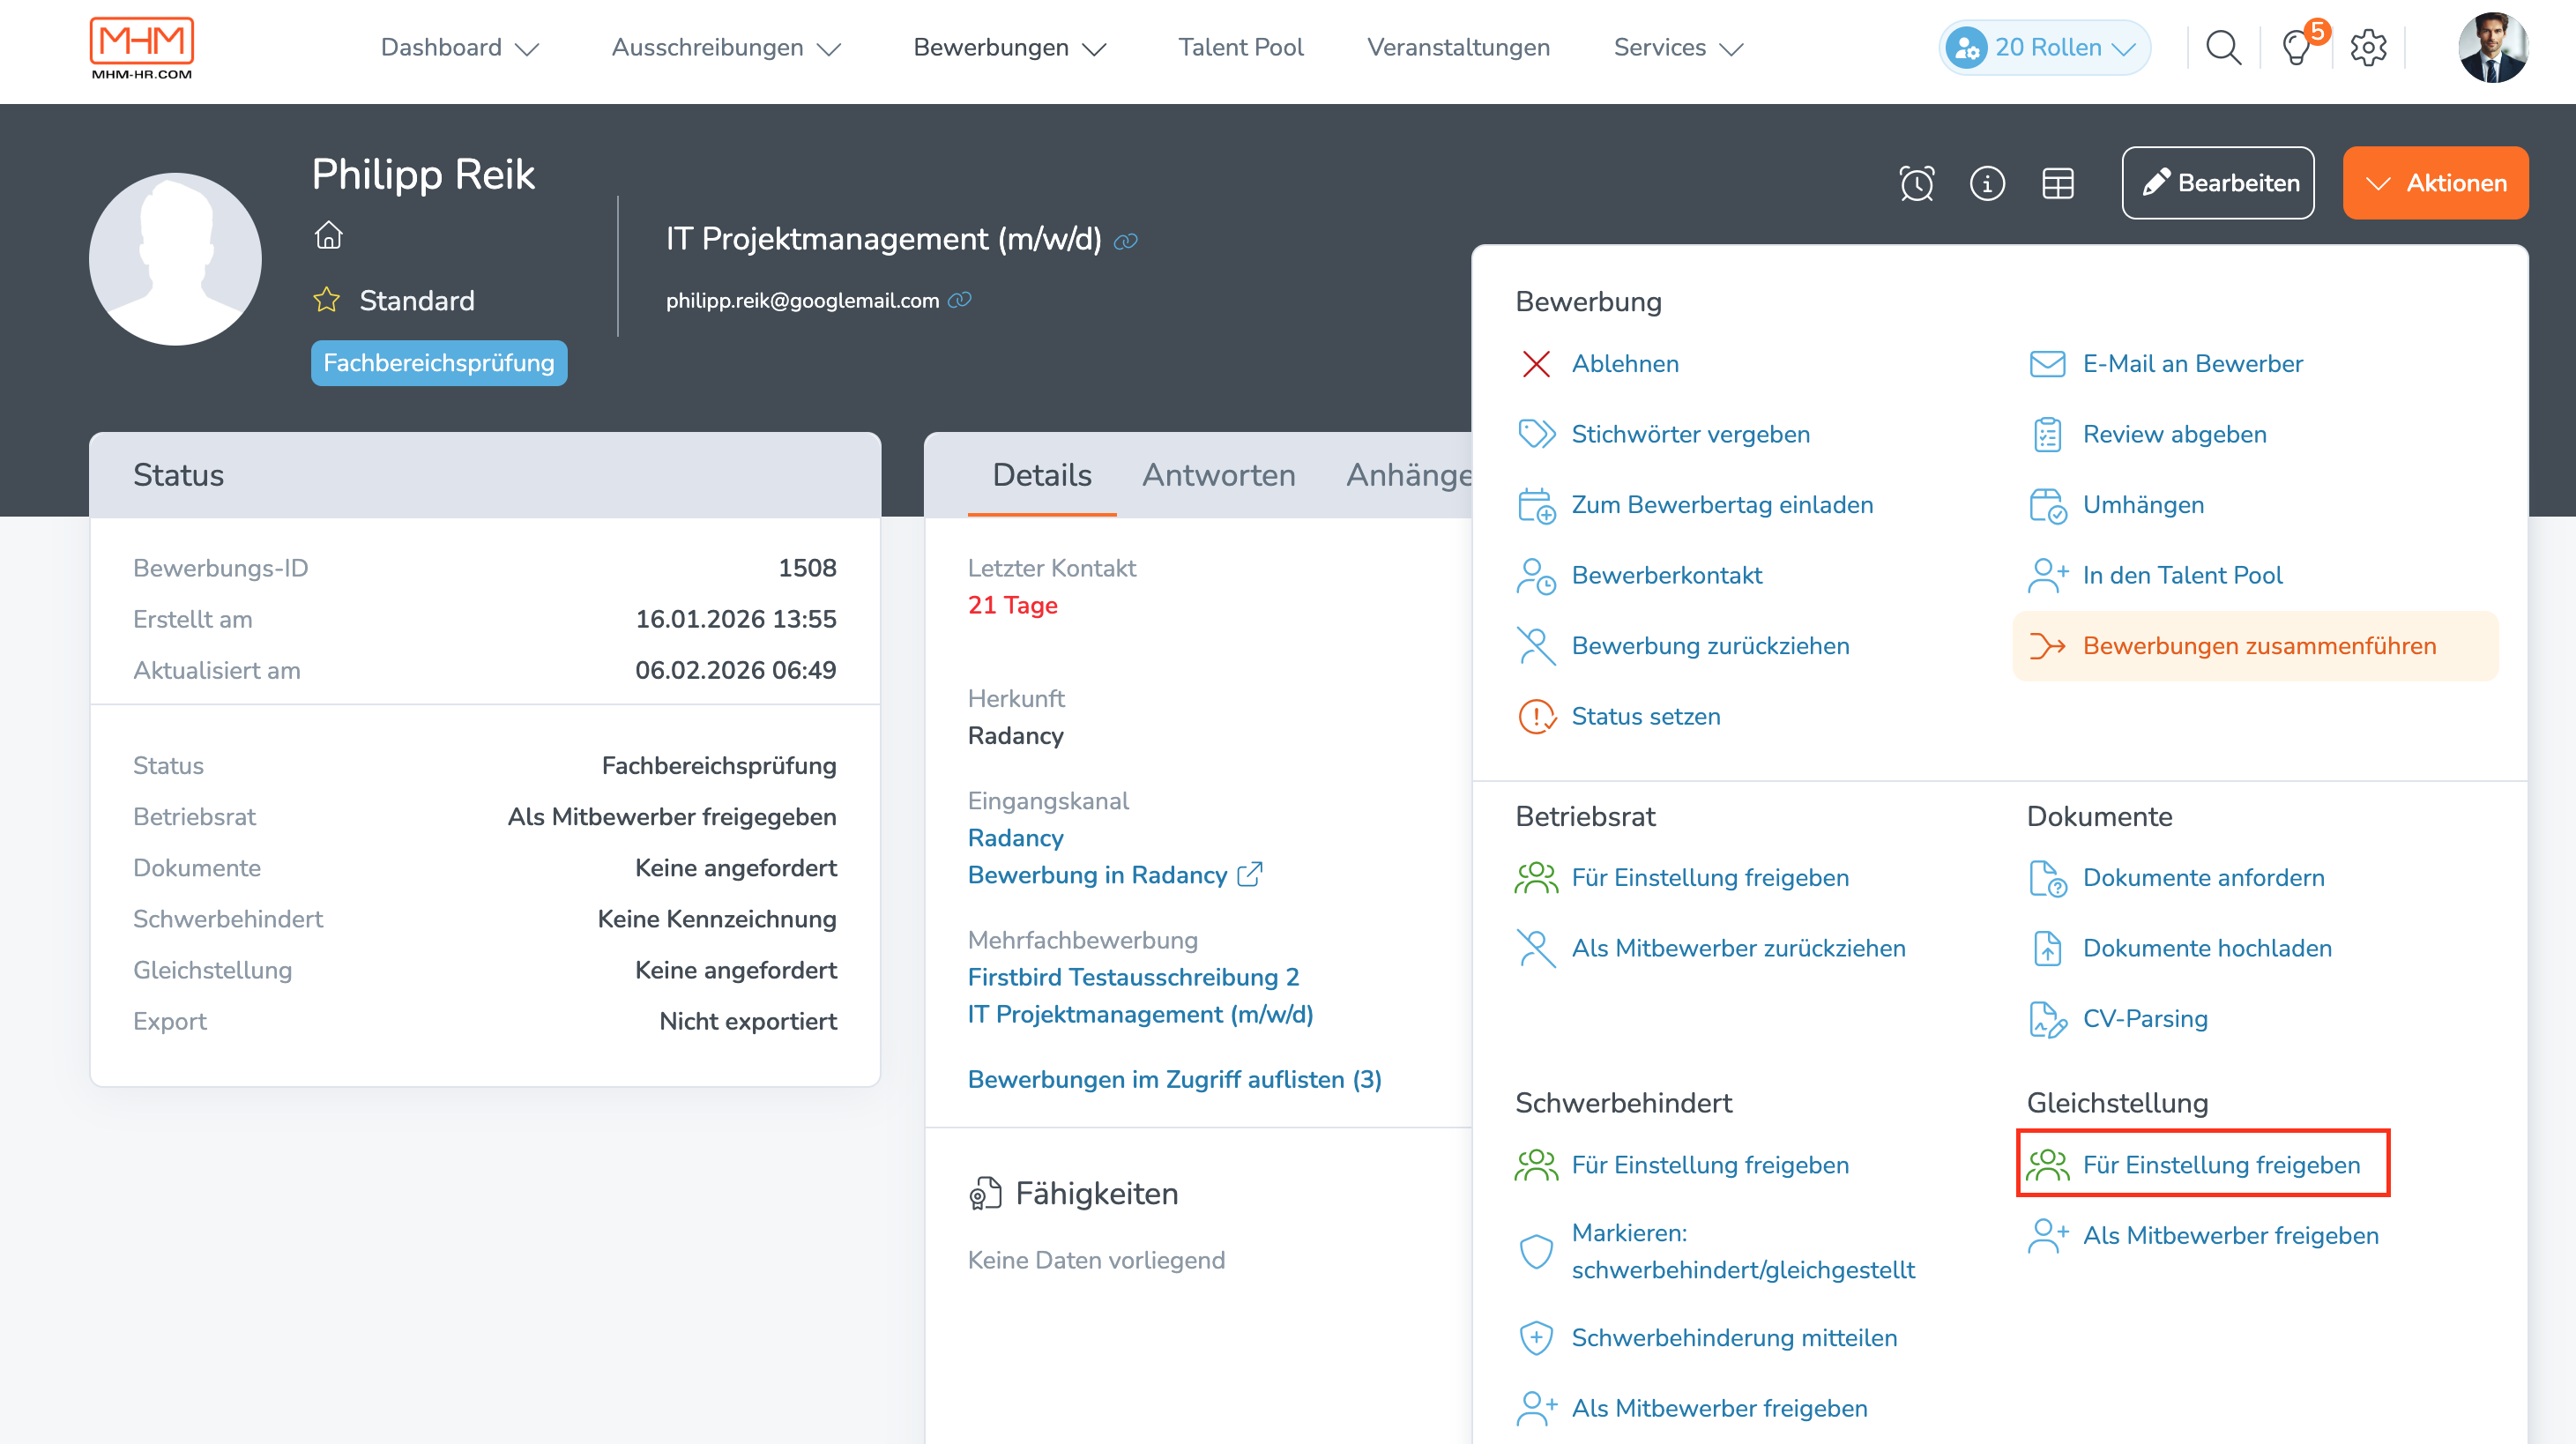The height and width of the screenshot is (1444, 2576).
Task: Toggle the star favorite next to Standard
Action: [x=326, y=299]
